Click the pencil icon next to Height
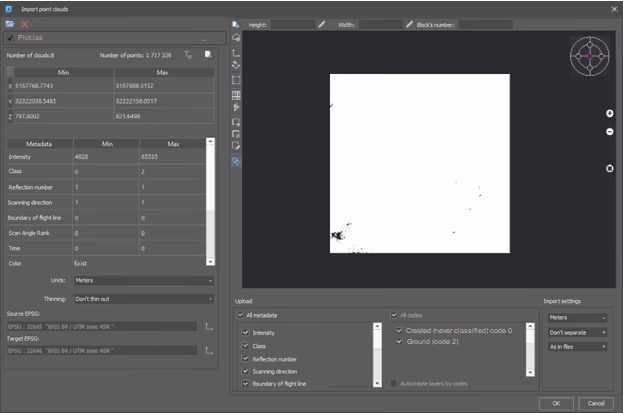The height and width of the screenshot is (414, 623). (x=321, y=25)
